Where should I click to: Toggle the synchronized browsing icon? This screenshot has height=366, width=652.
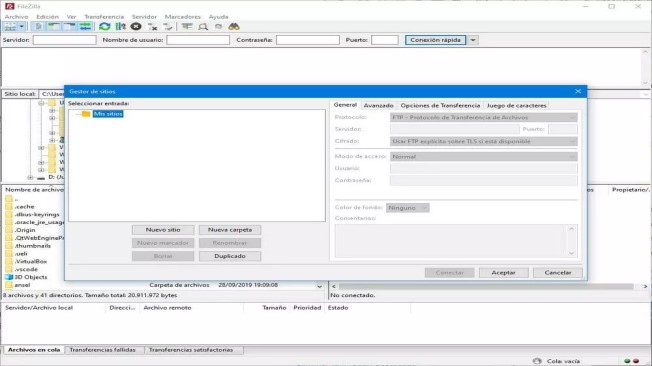coord(218,27)
